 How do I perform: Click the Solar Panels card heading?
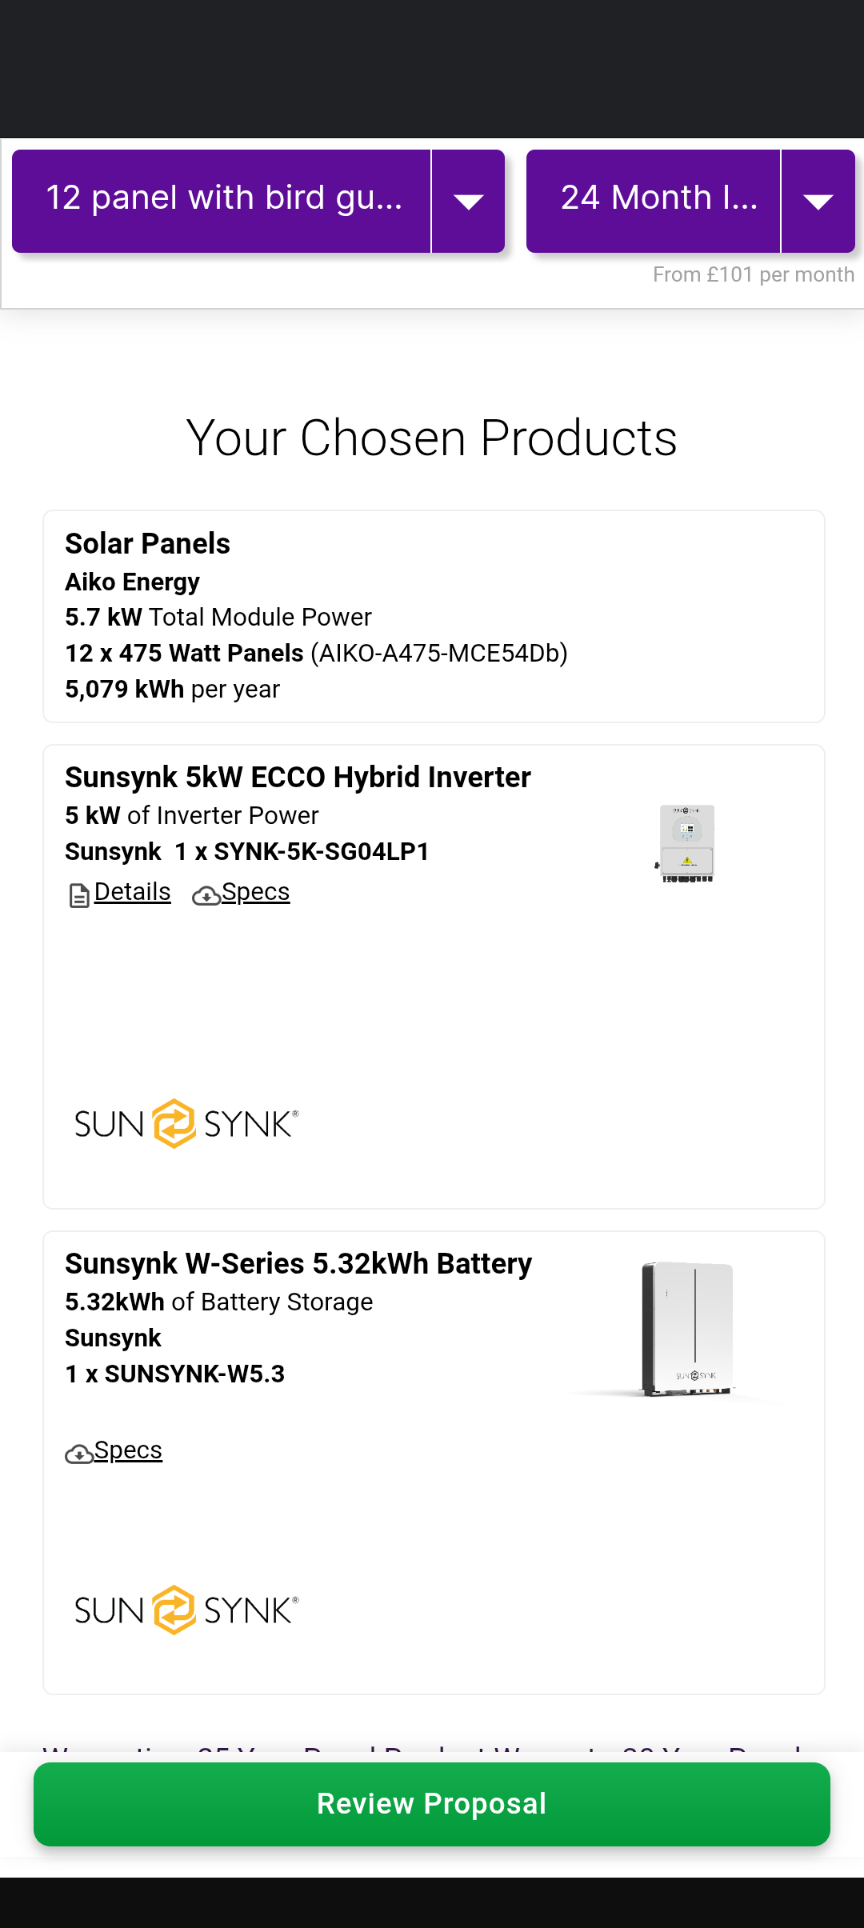(148, 544)
